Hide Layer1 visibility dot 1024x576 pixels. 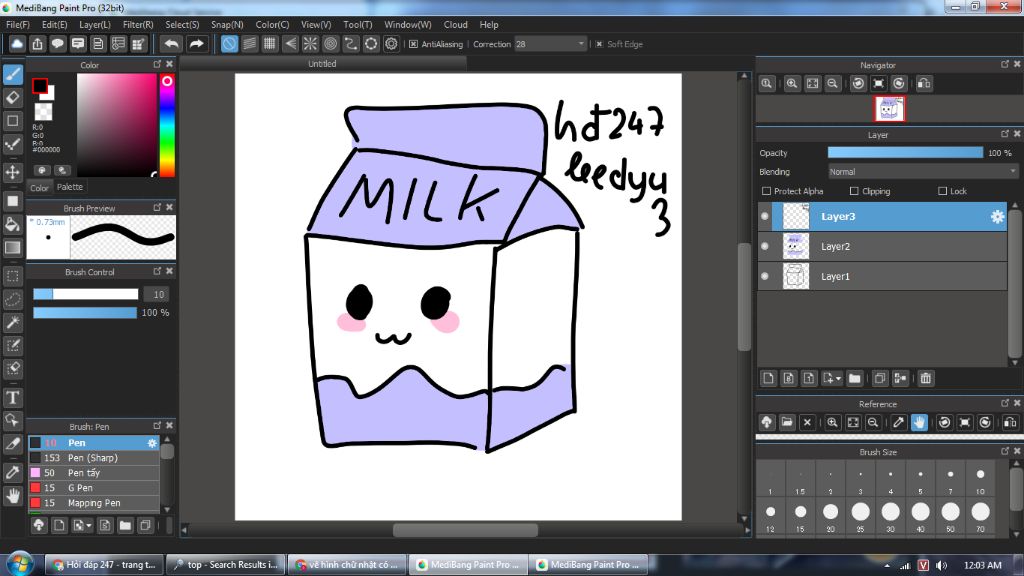[765, 276]
